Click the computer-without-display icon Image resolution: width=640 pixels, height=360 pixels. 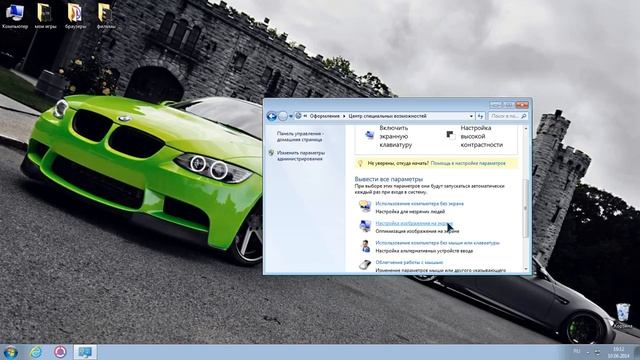(x=364, y=206)
